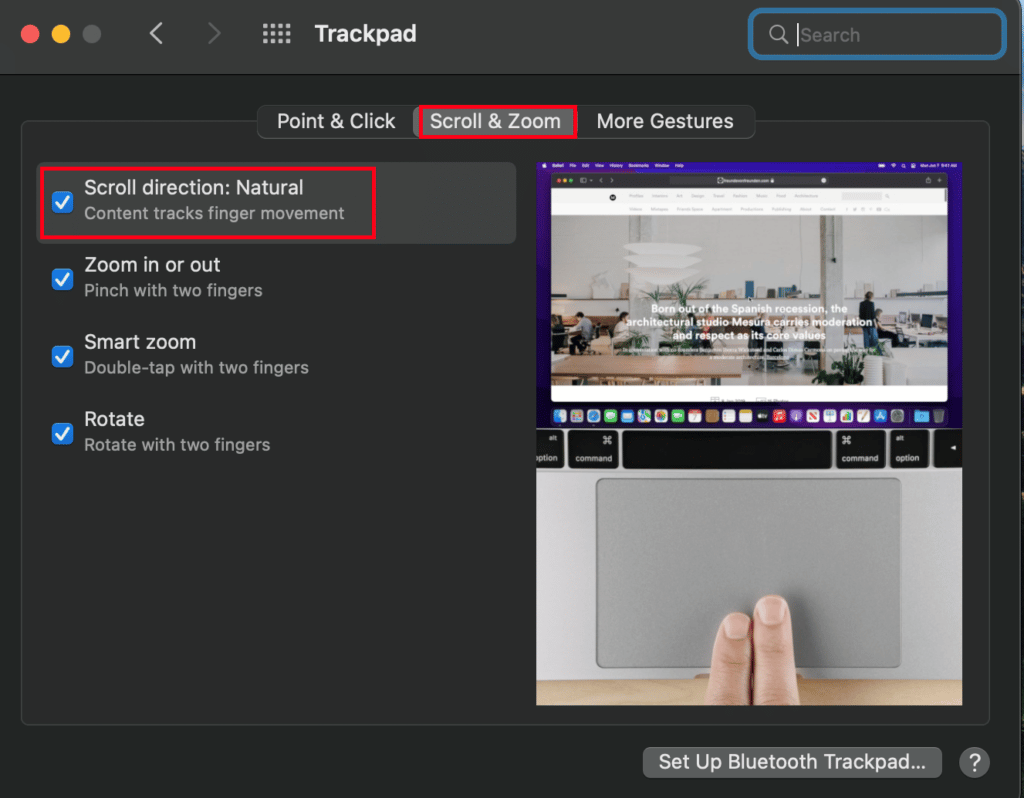The width and height of the screenshot is (1024, 798).
Task: Open the More Gestures tab
Action: (666, 121)
